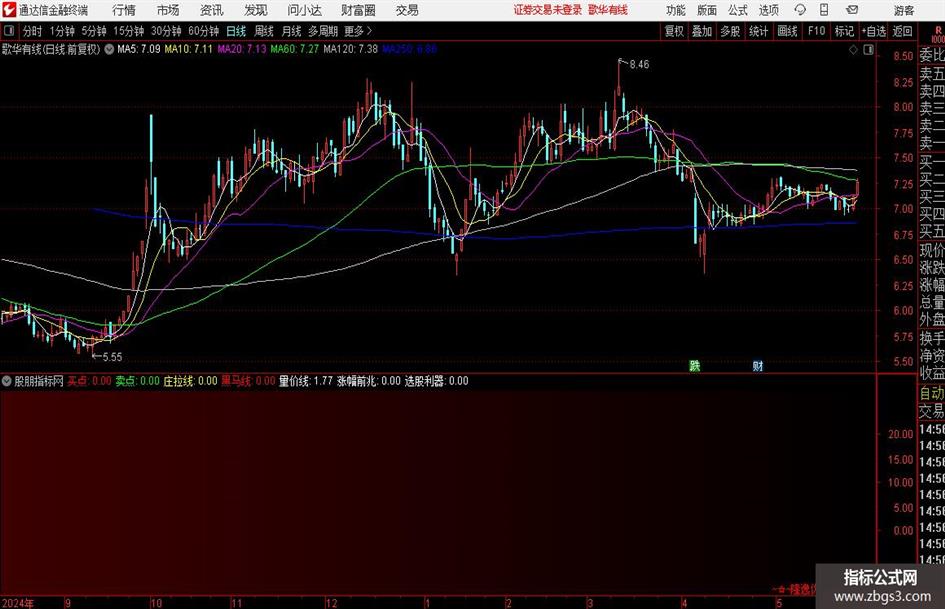Click the red R 1000 badge
Screen dimensions: 945x609
(938, 34)
